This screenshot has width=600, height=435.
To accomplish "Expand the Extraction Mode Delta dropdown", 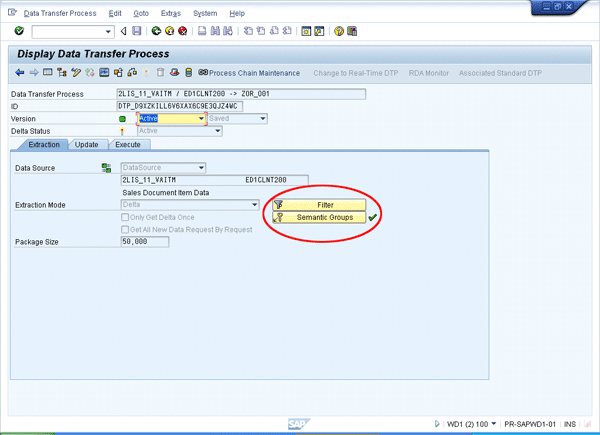I will coord(254,204).
